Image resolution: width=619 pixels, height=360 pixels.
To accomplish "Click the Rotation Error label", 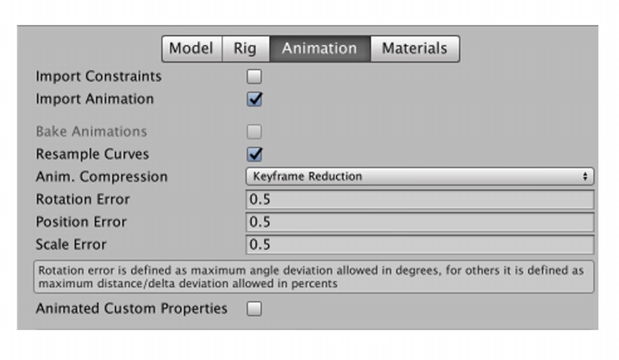I will point(83,199).
